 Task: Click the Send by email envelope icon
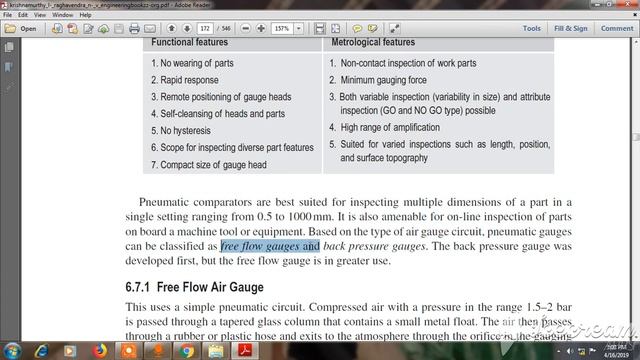pyautogui.click(x=150, y=29)
